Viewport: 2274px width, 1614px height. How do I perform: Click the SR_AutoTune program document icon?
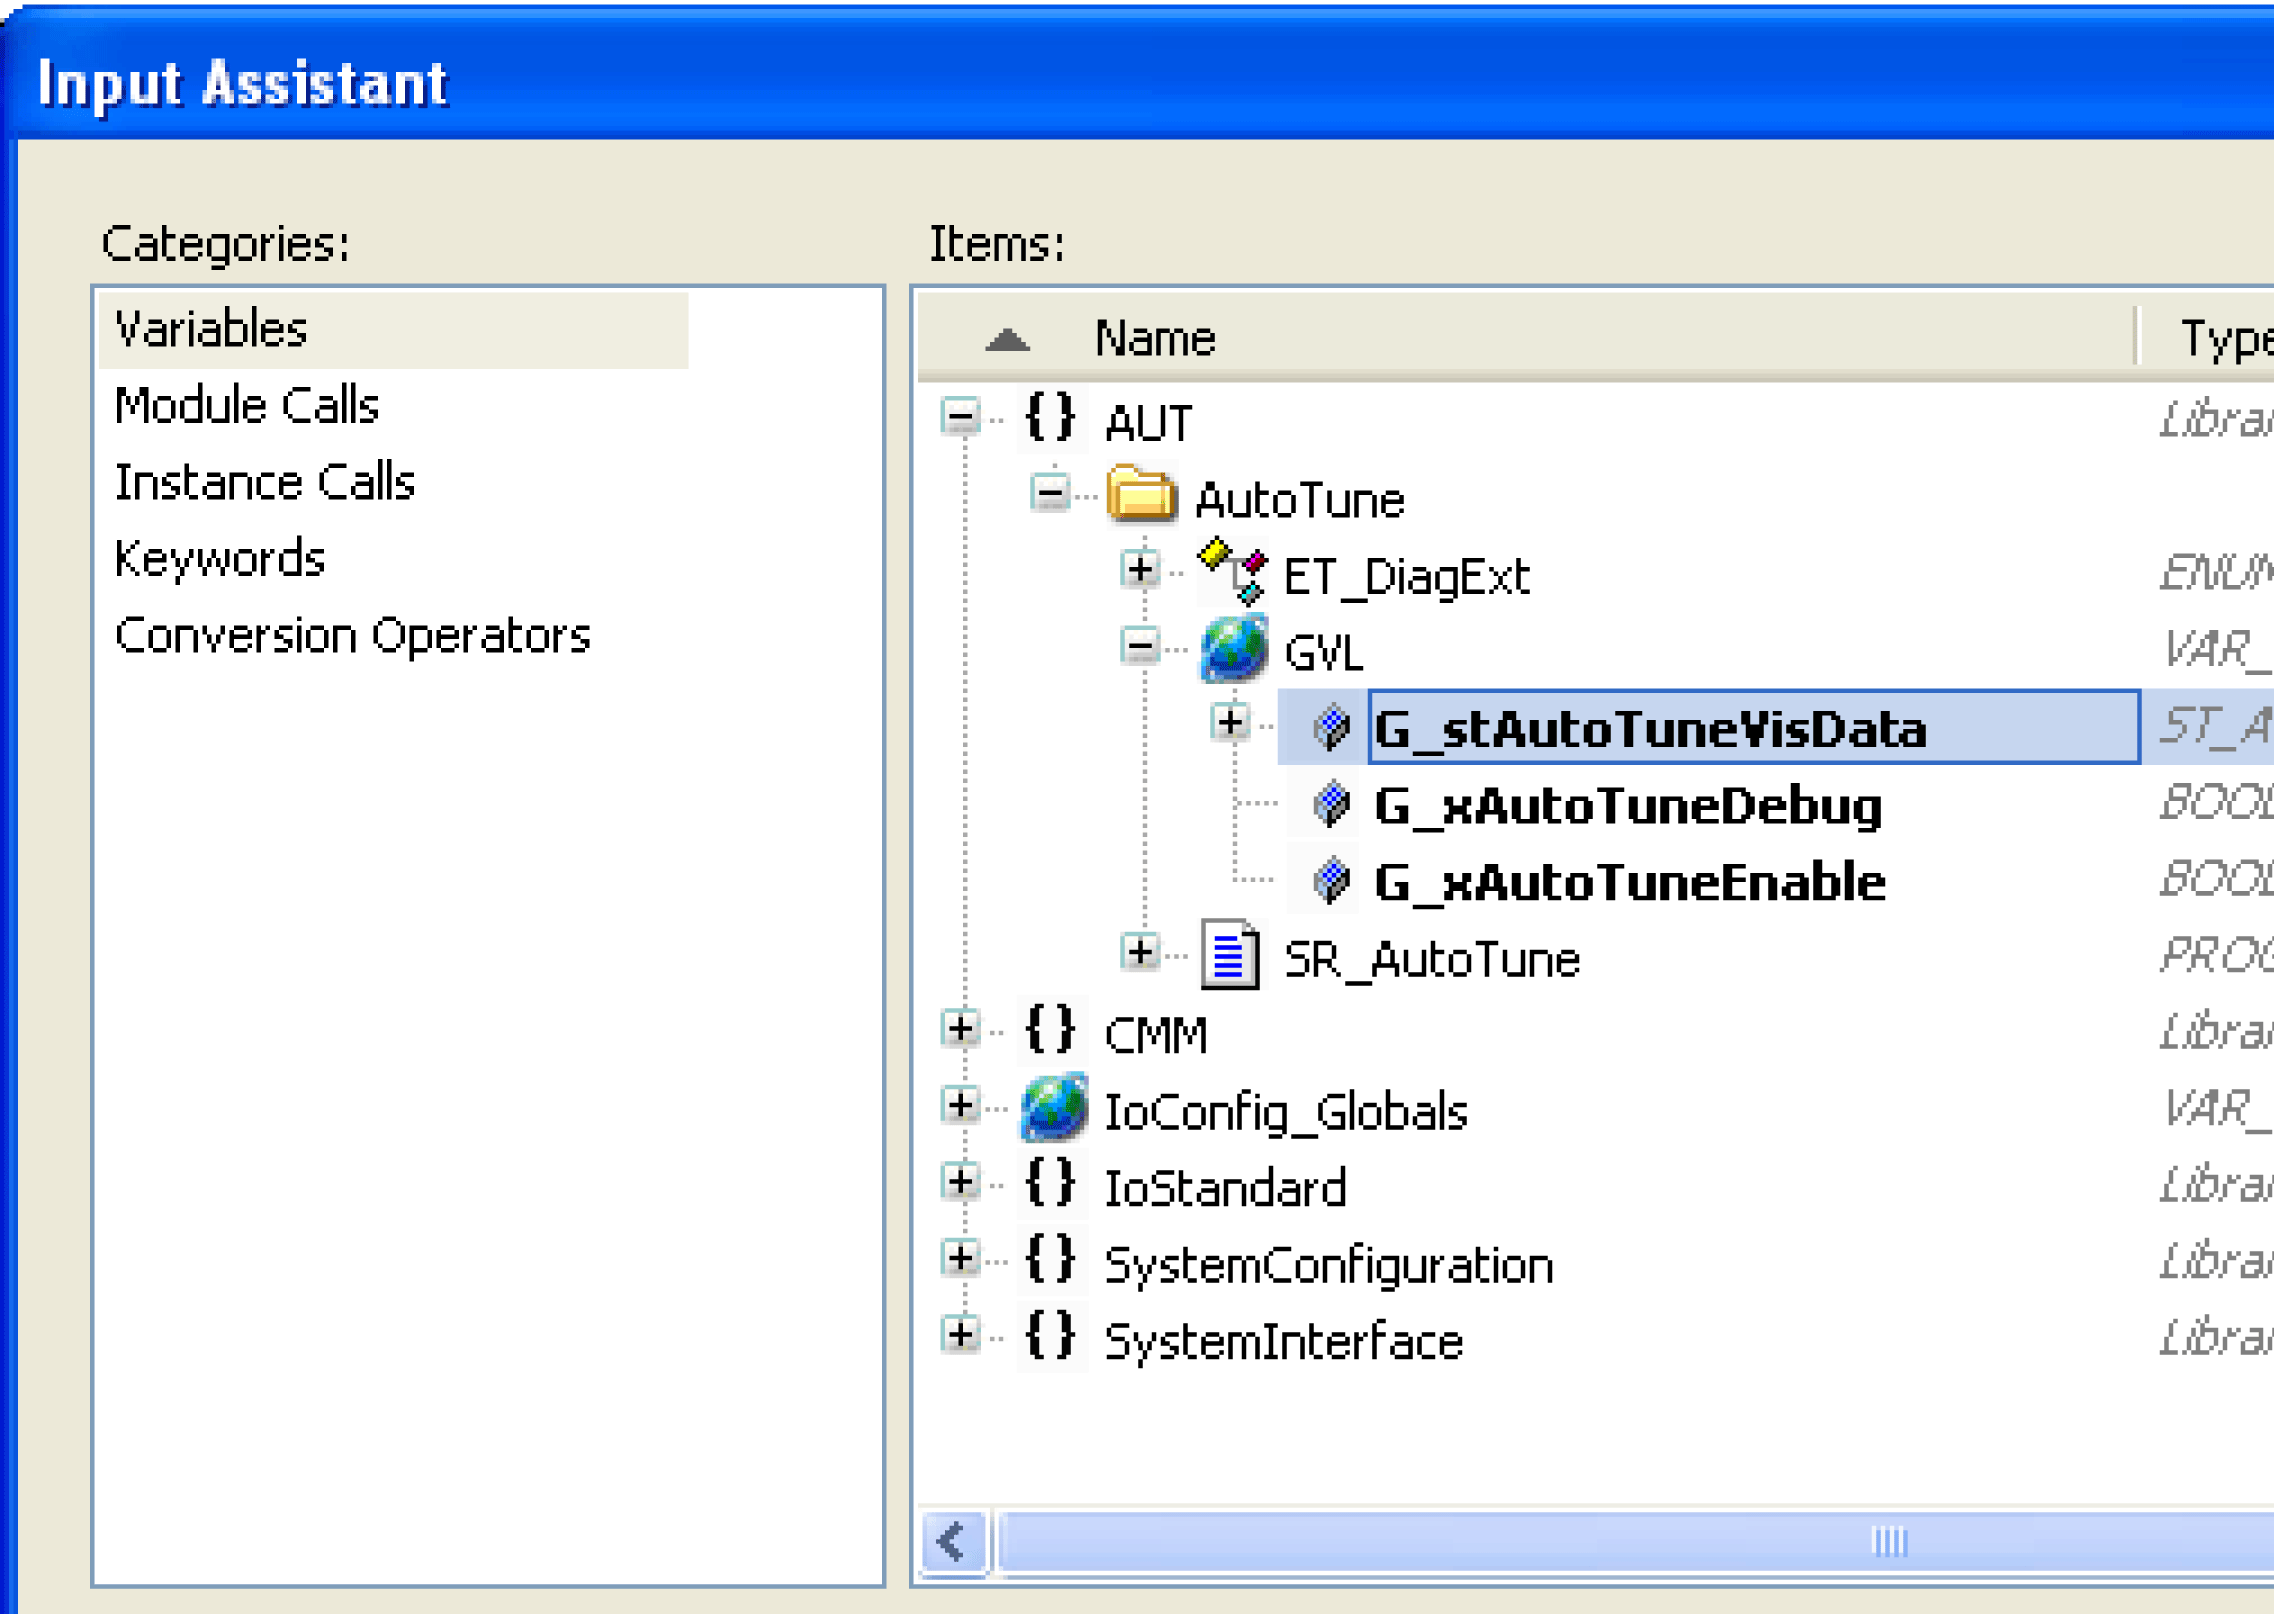pos(1230,956)
